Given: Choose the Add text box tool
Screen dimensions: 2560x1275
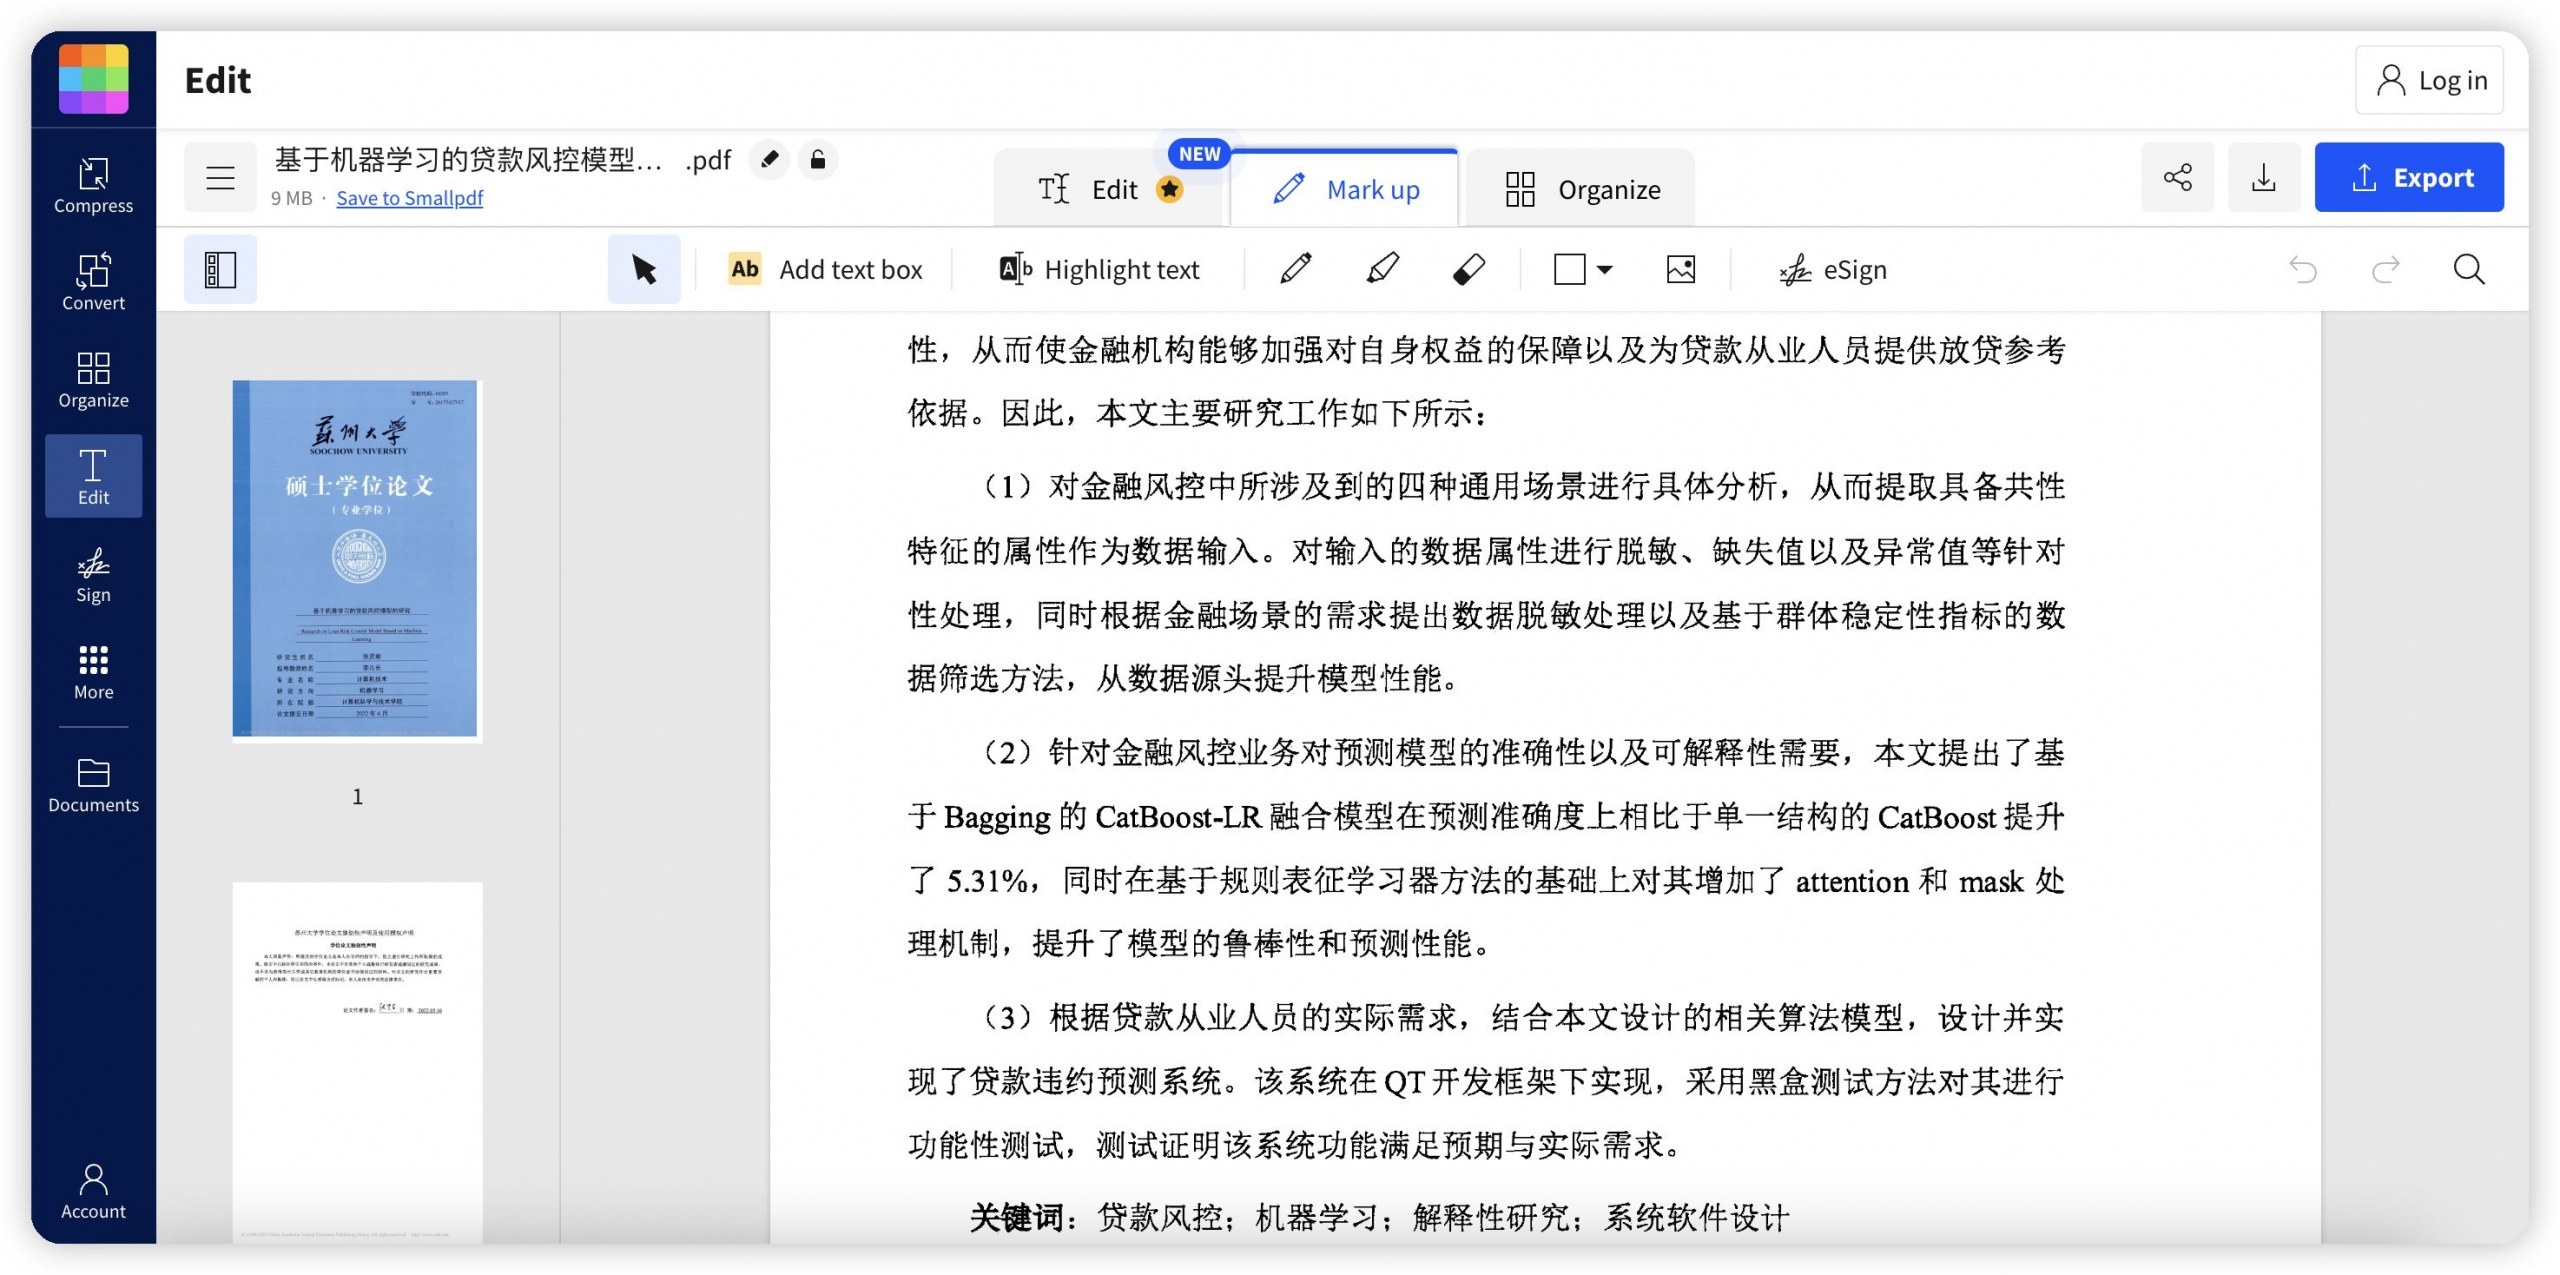Looking at the screenshot, I should coord(826,270).
